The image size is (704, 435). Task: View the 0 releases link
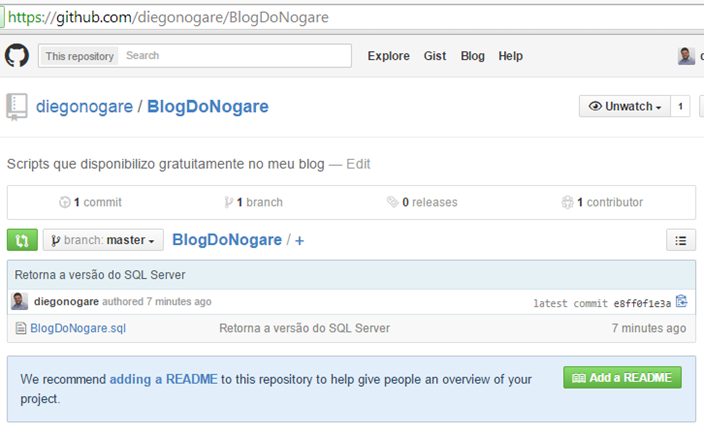(x=422, y=202)
